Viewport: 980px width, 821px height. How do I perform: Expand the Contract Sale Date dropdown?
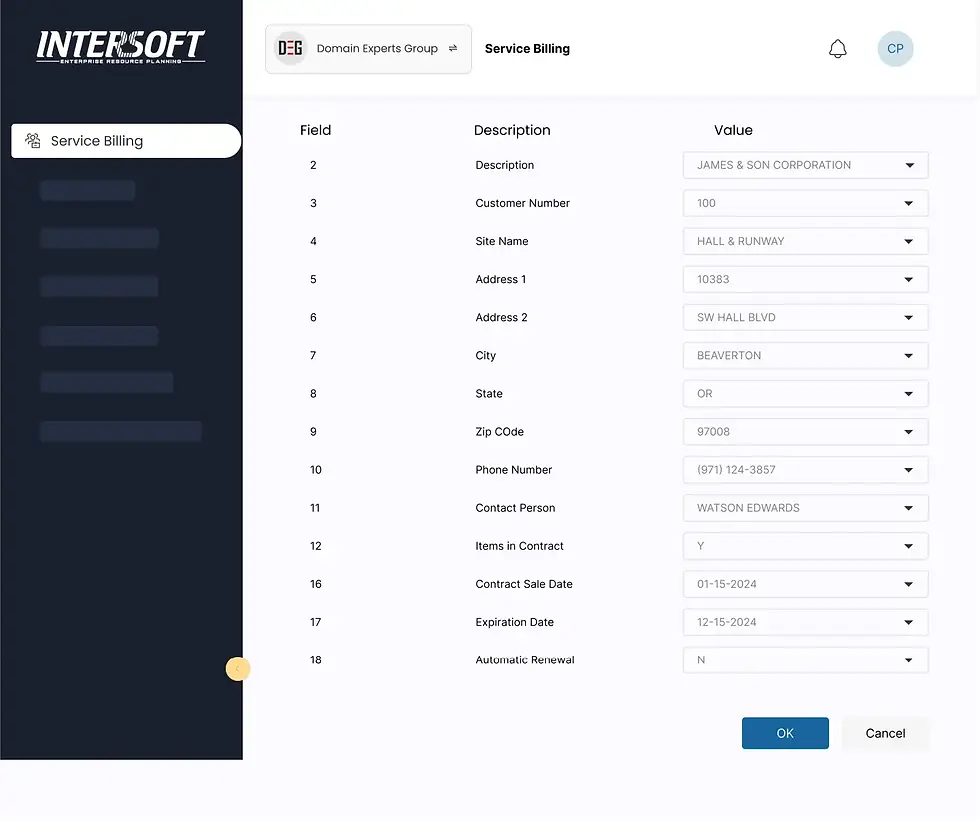(x=908, y=584)
